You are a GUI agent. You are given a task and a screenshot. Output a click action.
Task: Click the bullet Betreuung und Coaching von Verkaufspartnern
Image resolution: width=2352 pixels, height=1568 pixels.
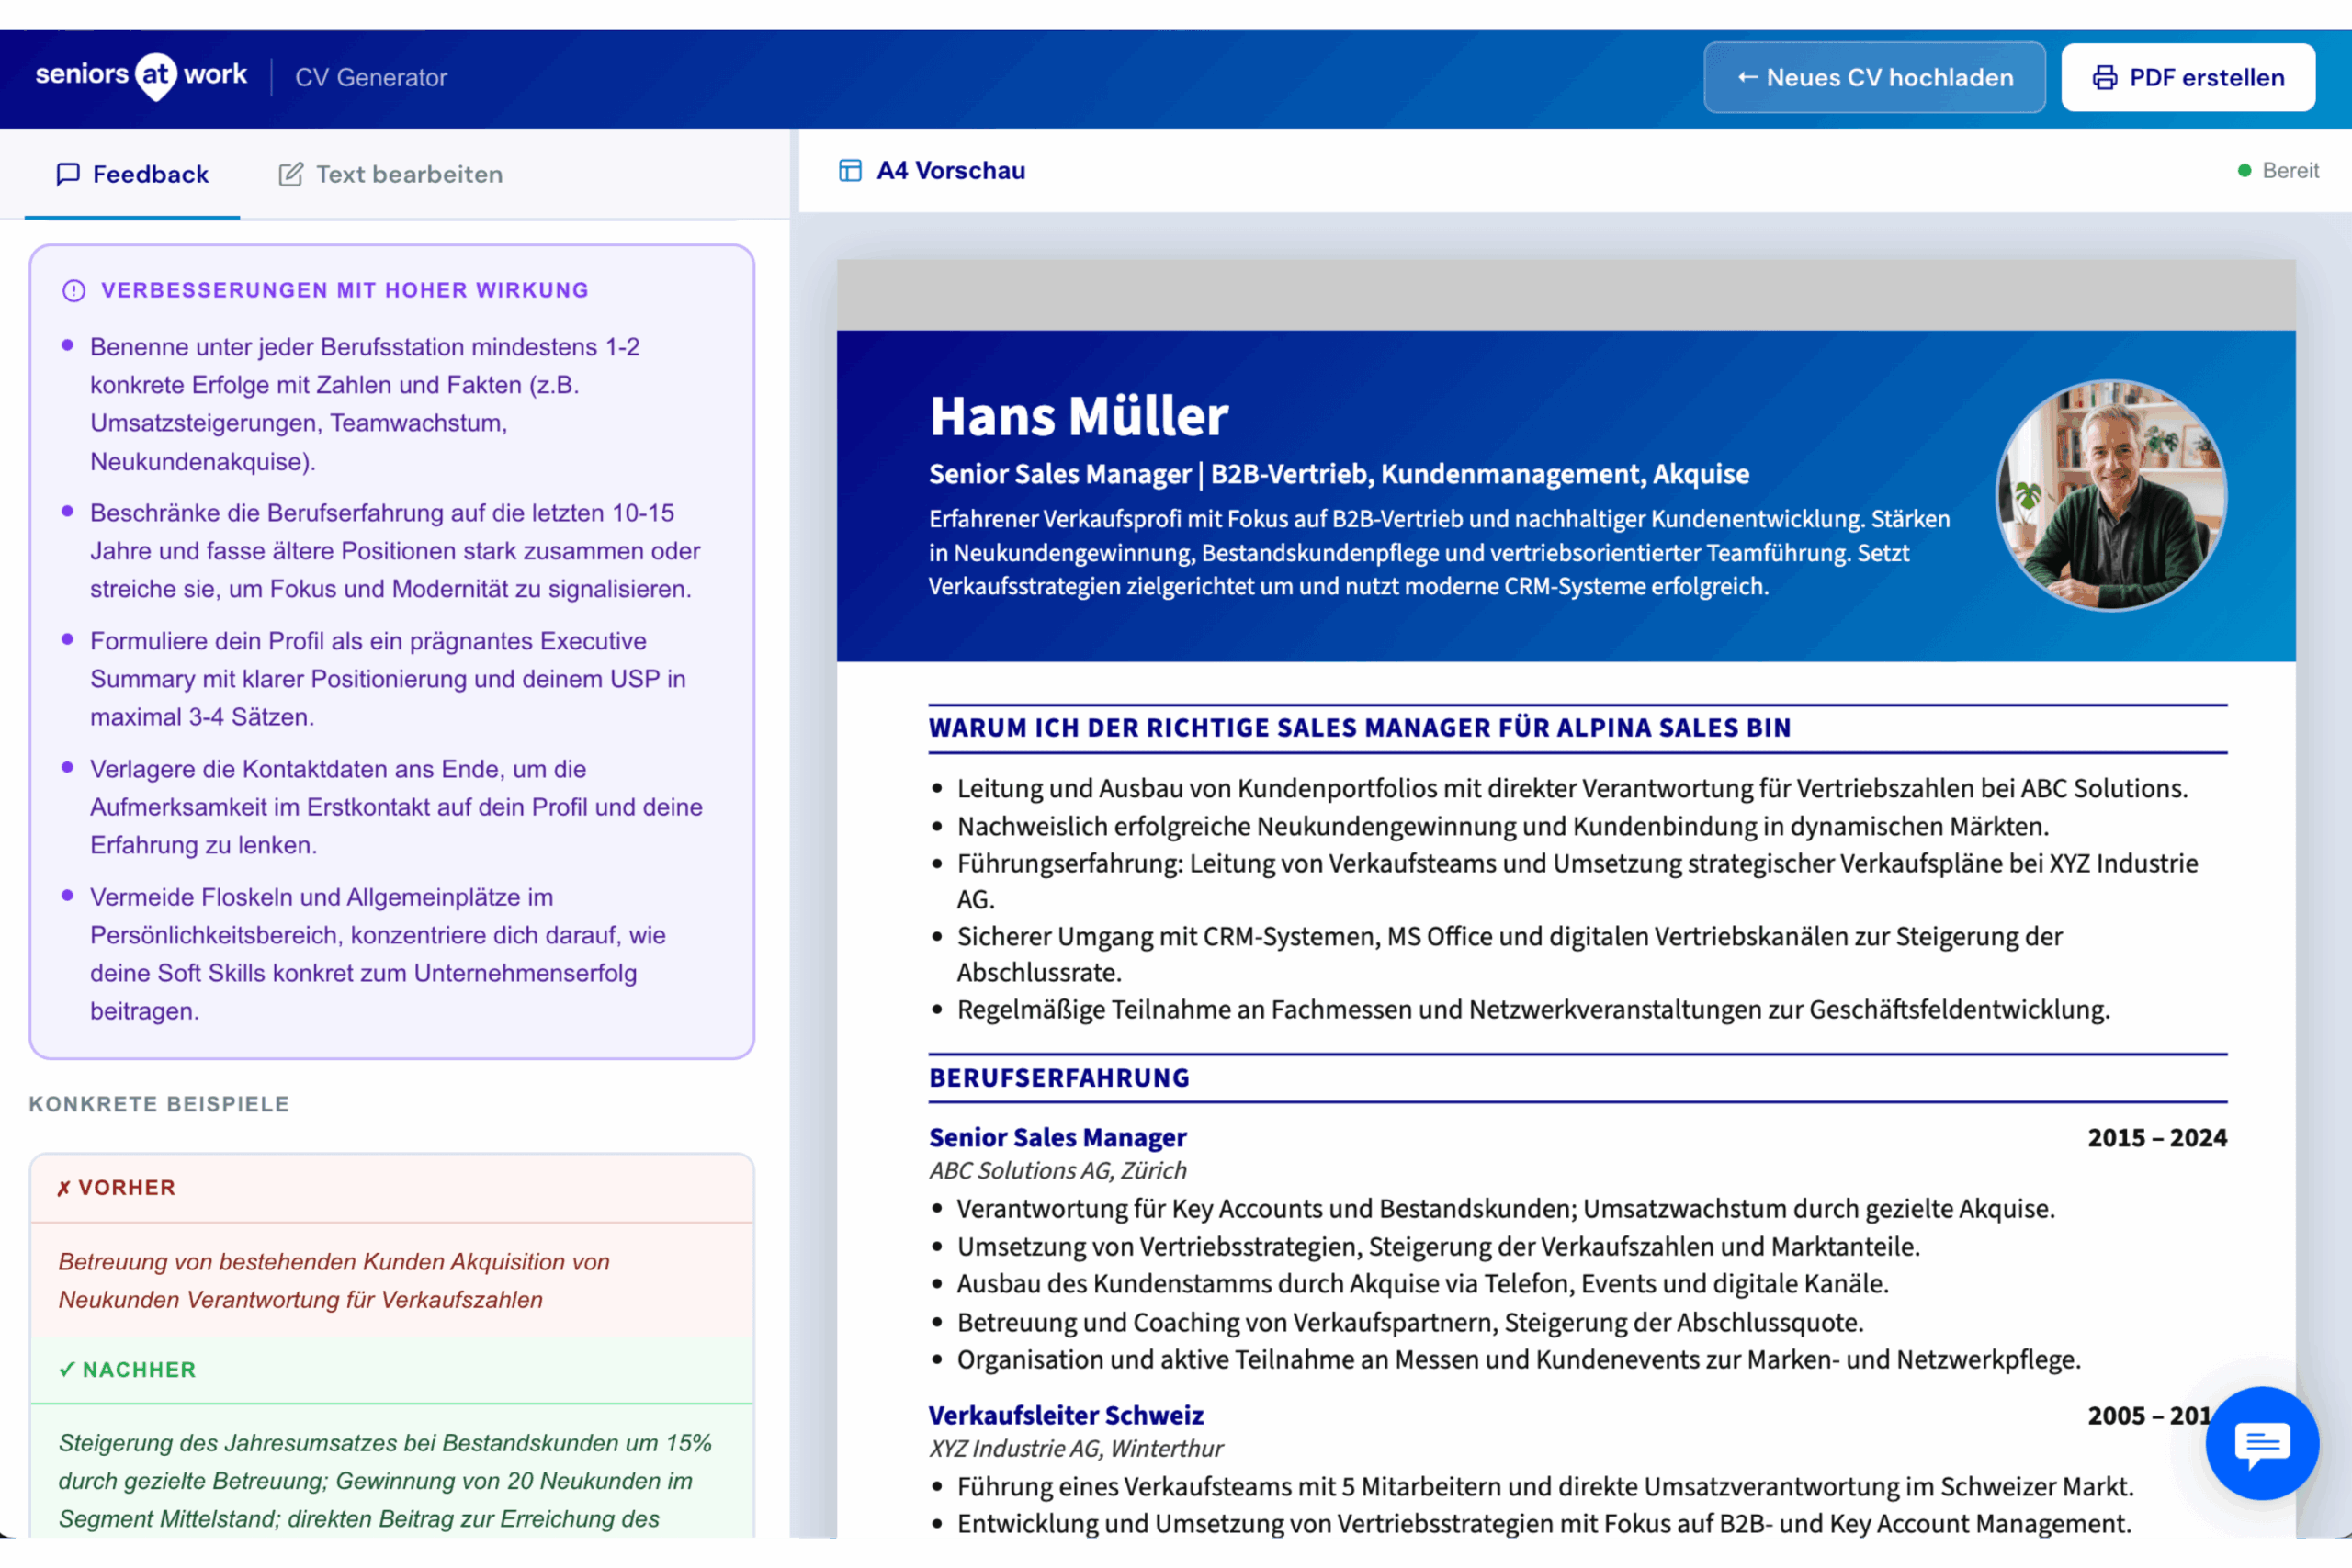[x=1410, y=1323]
